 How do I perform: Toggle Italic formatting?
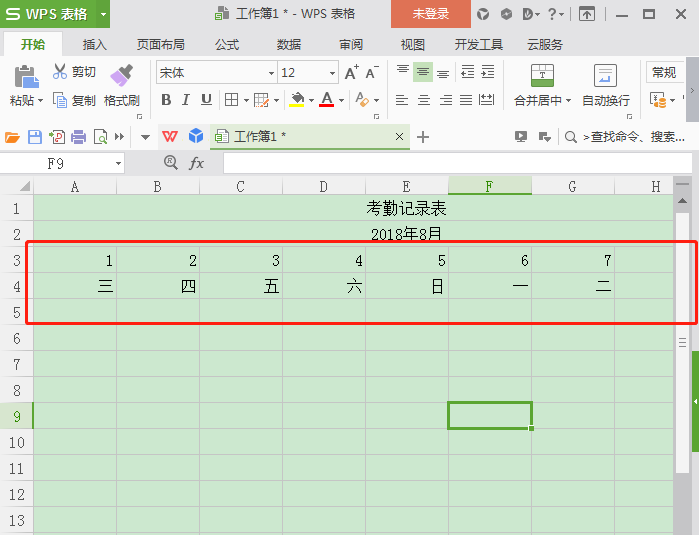coord(186,100)
